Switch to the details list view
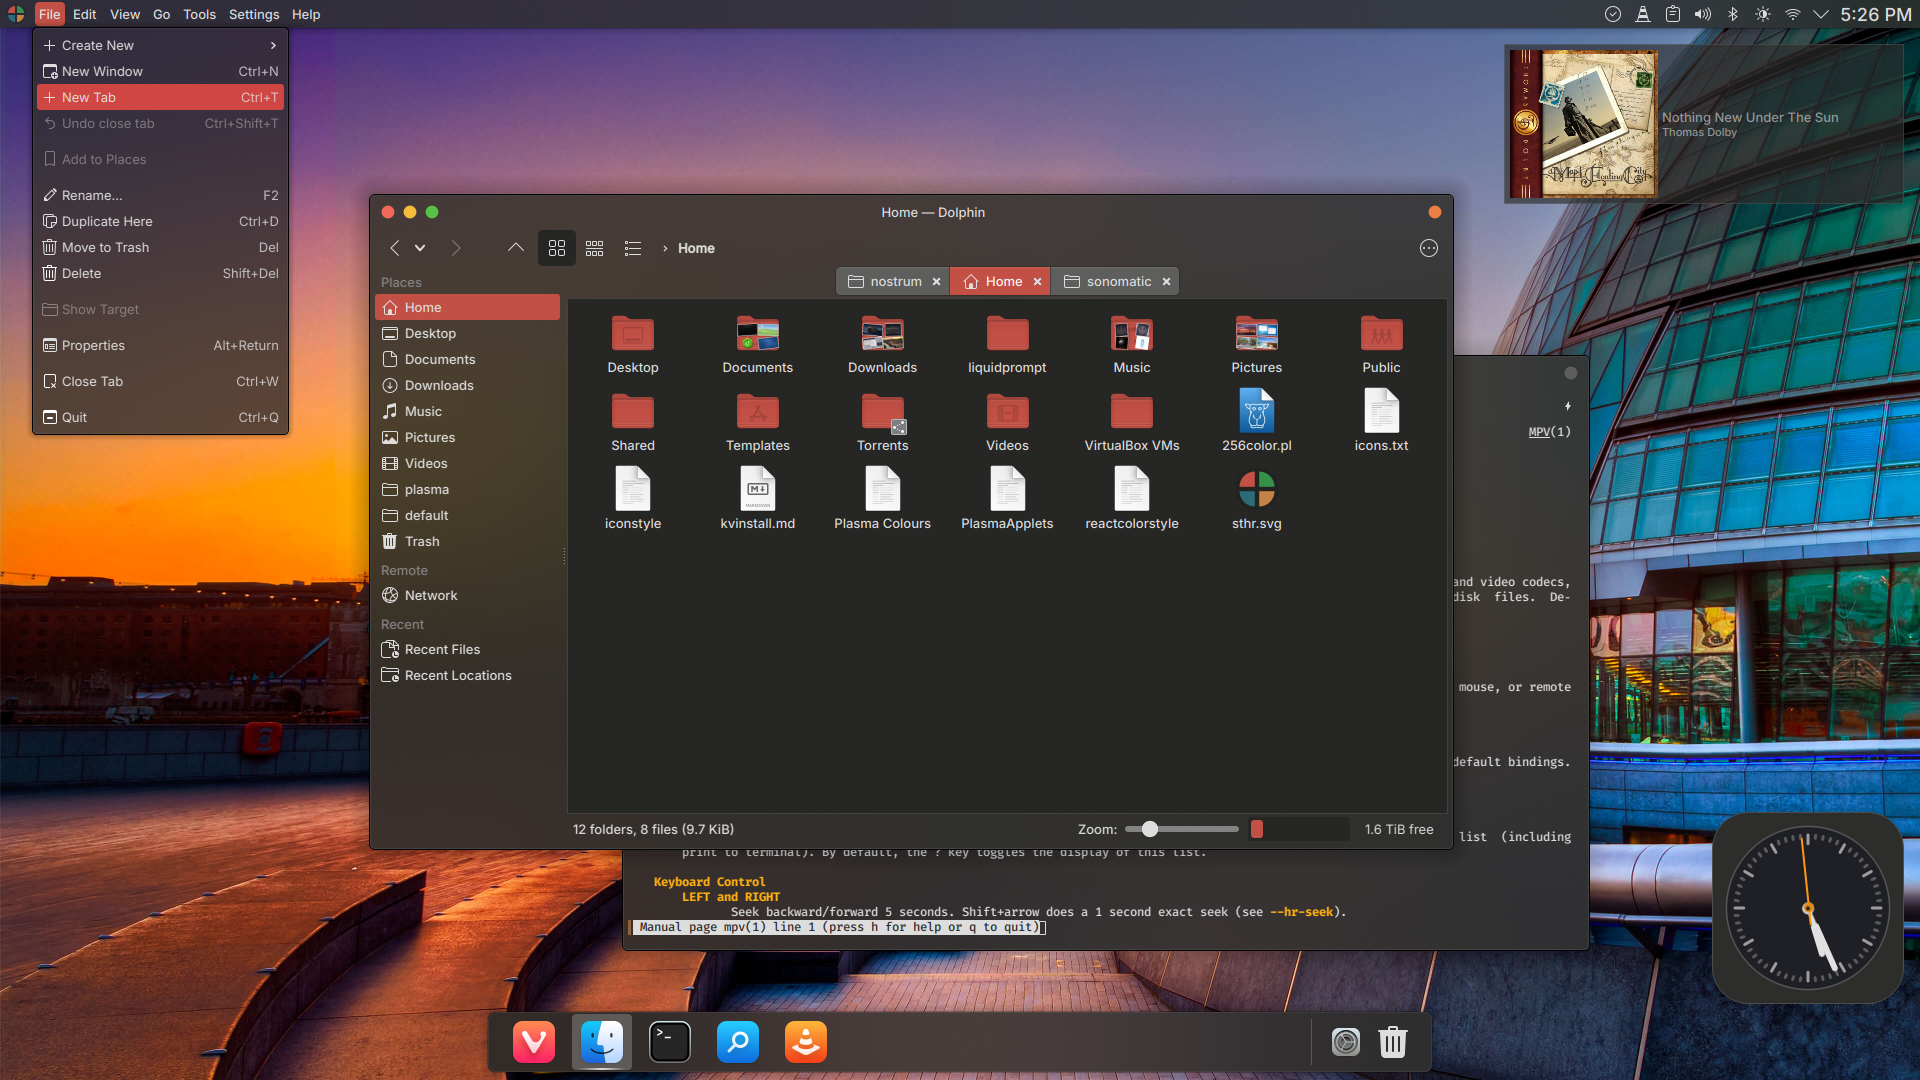This screenshot has width=1920, height=1080. tap(632, 248)
